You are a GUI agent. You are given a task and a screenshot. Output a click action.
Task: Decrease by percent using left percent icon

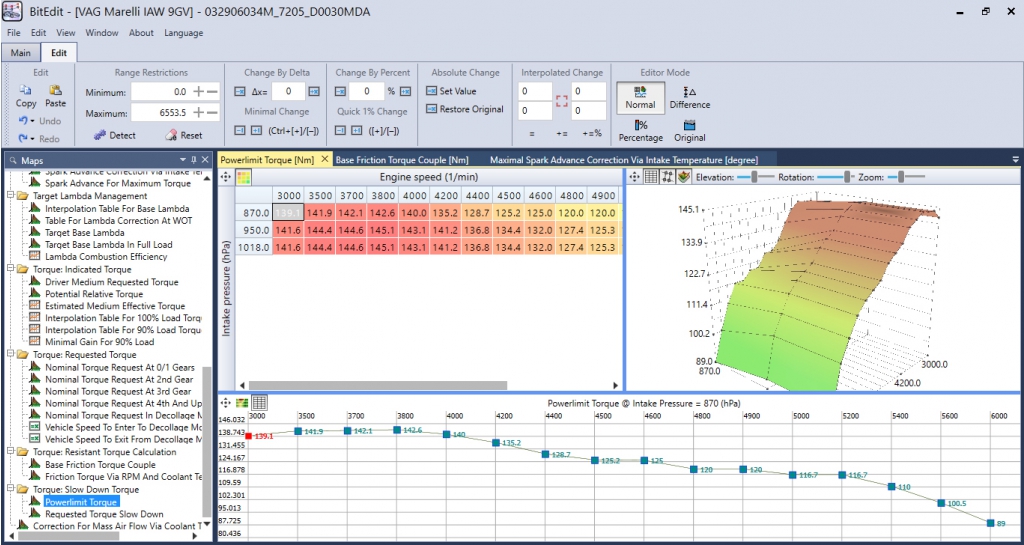[x=340, y=91]
